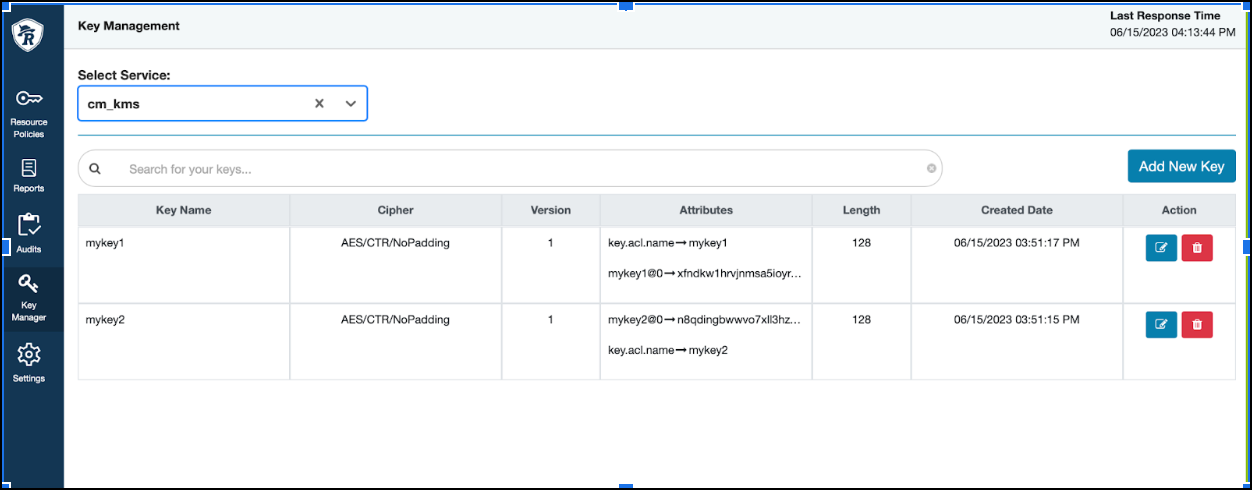Edit the mykey2 key

(x=1161, y=325)
